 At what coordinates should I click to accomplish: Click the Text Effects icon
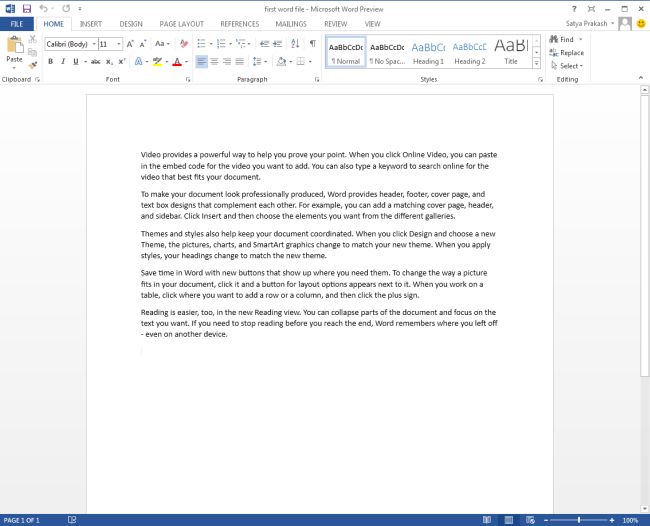[x=138, y=62]
